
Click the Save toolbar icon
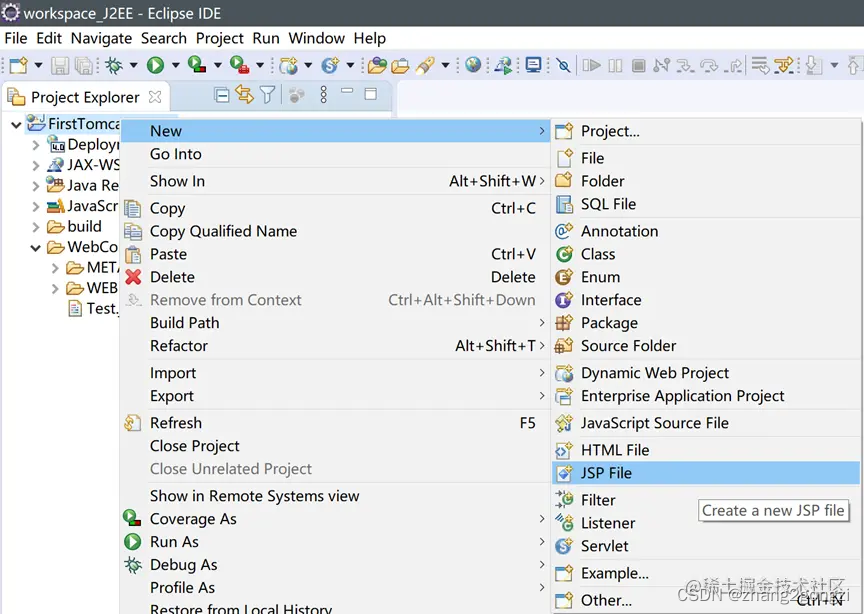pyautogui.click(x=60, y=66)
